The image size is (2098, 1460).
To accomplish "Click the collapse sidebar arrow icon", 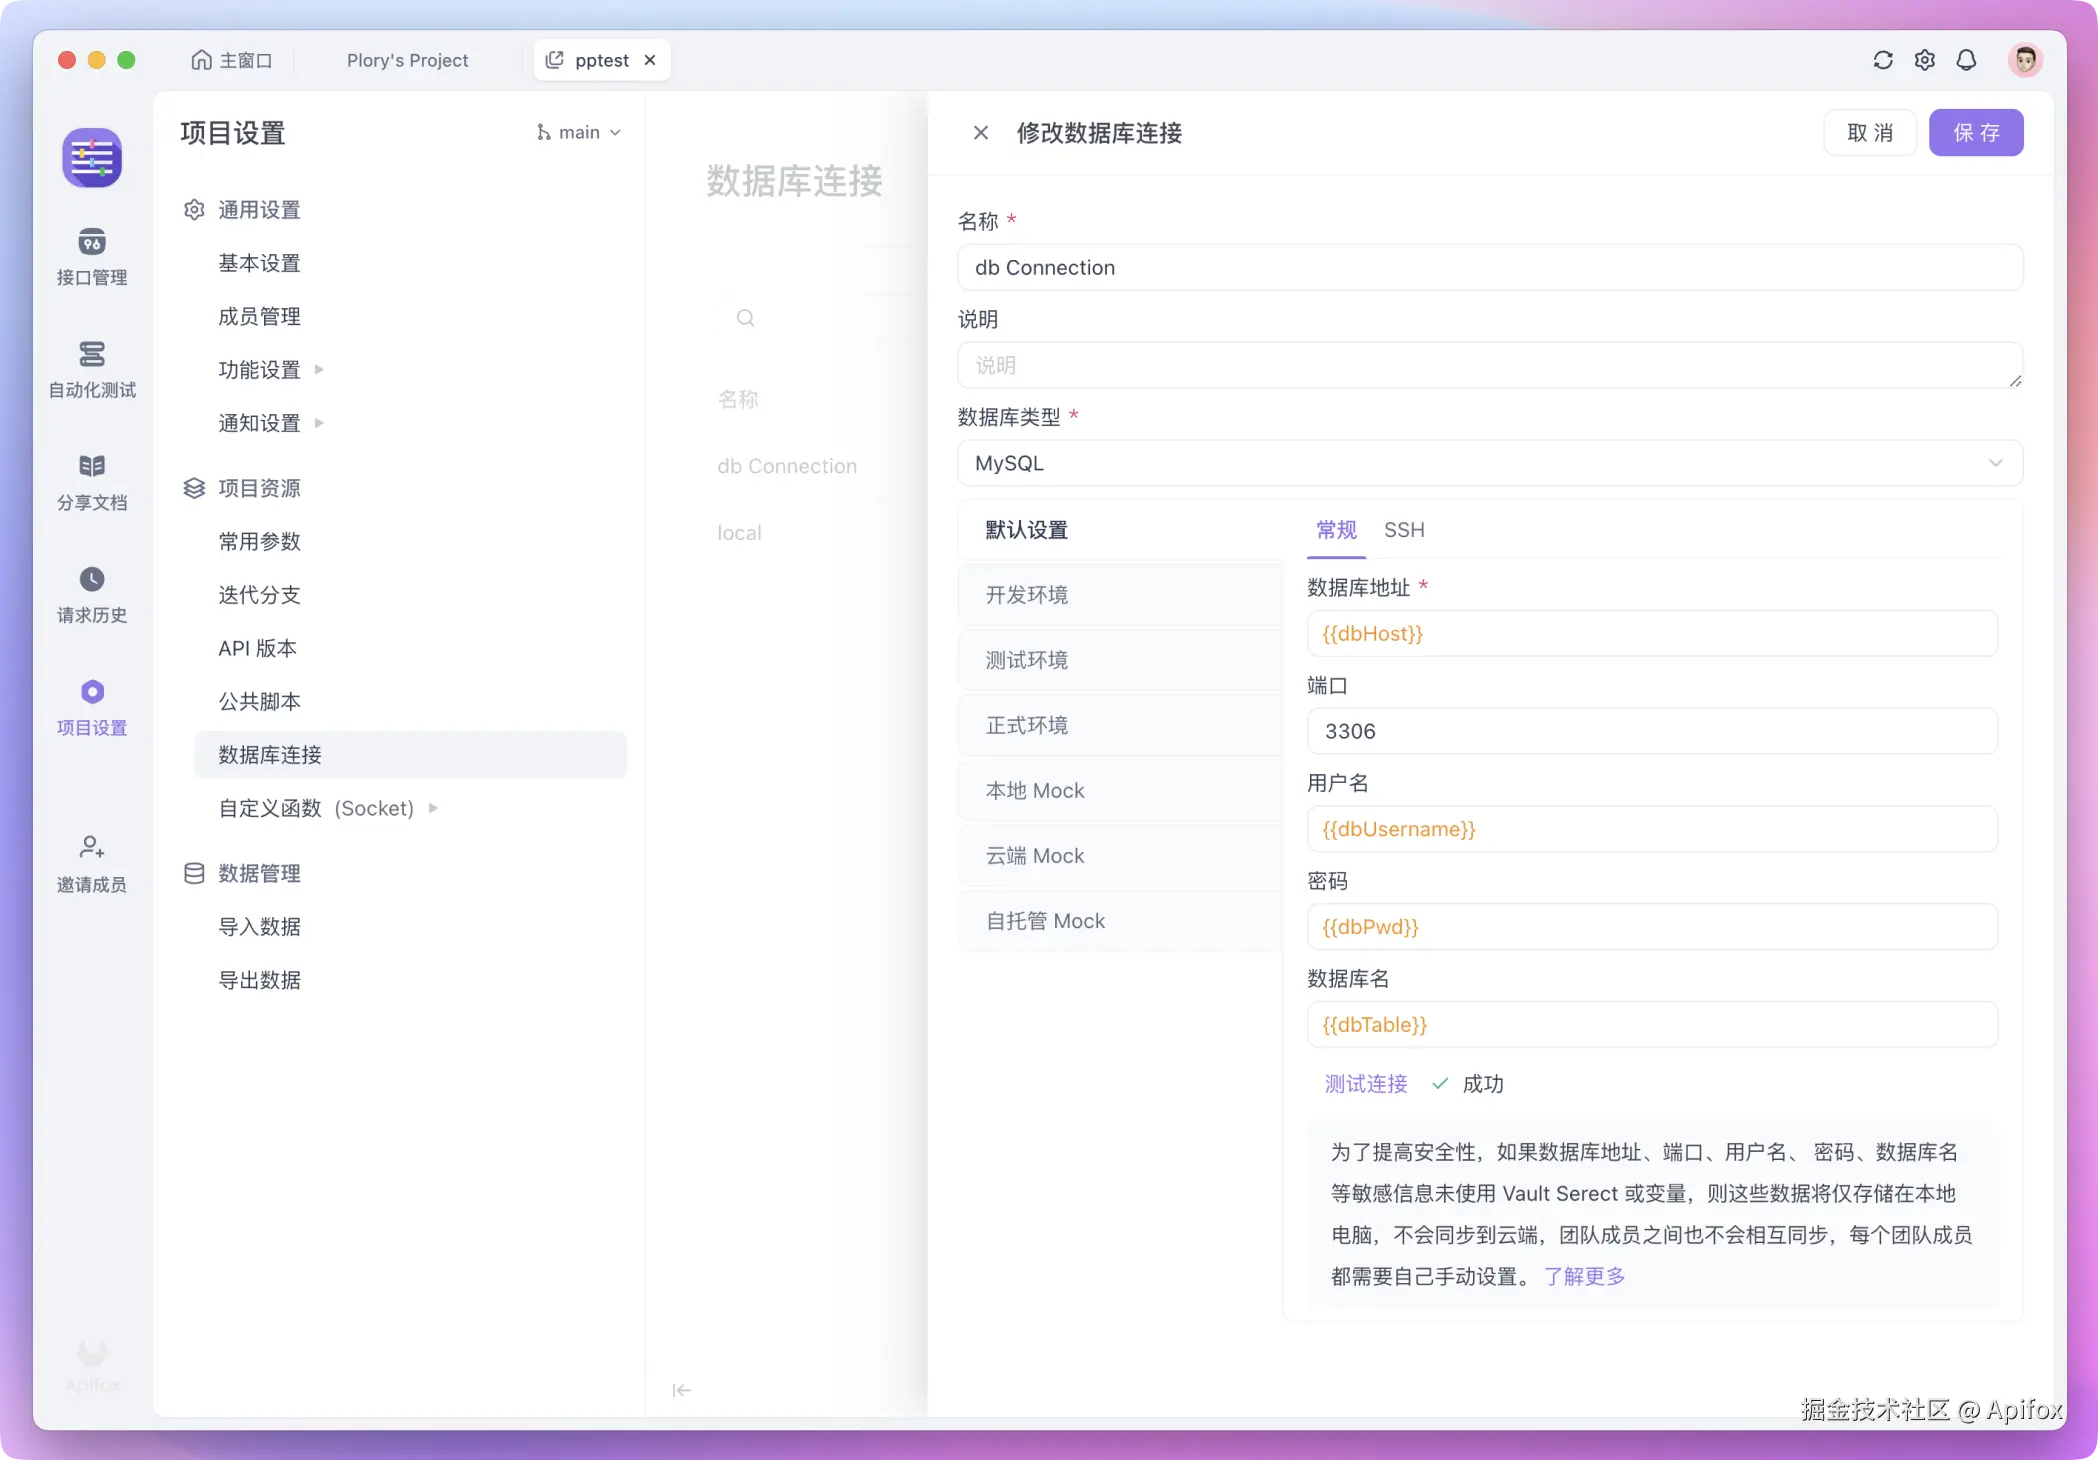I will tap(681, 1390).
